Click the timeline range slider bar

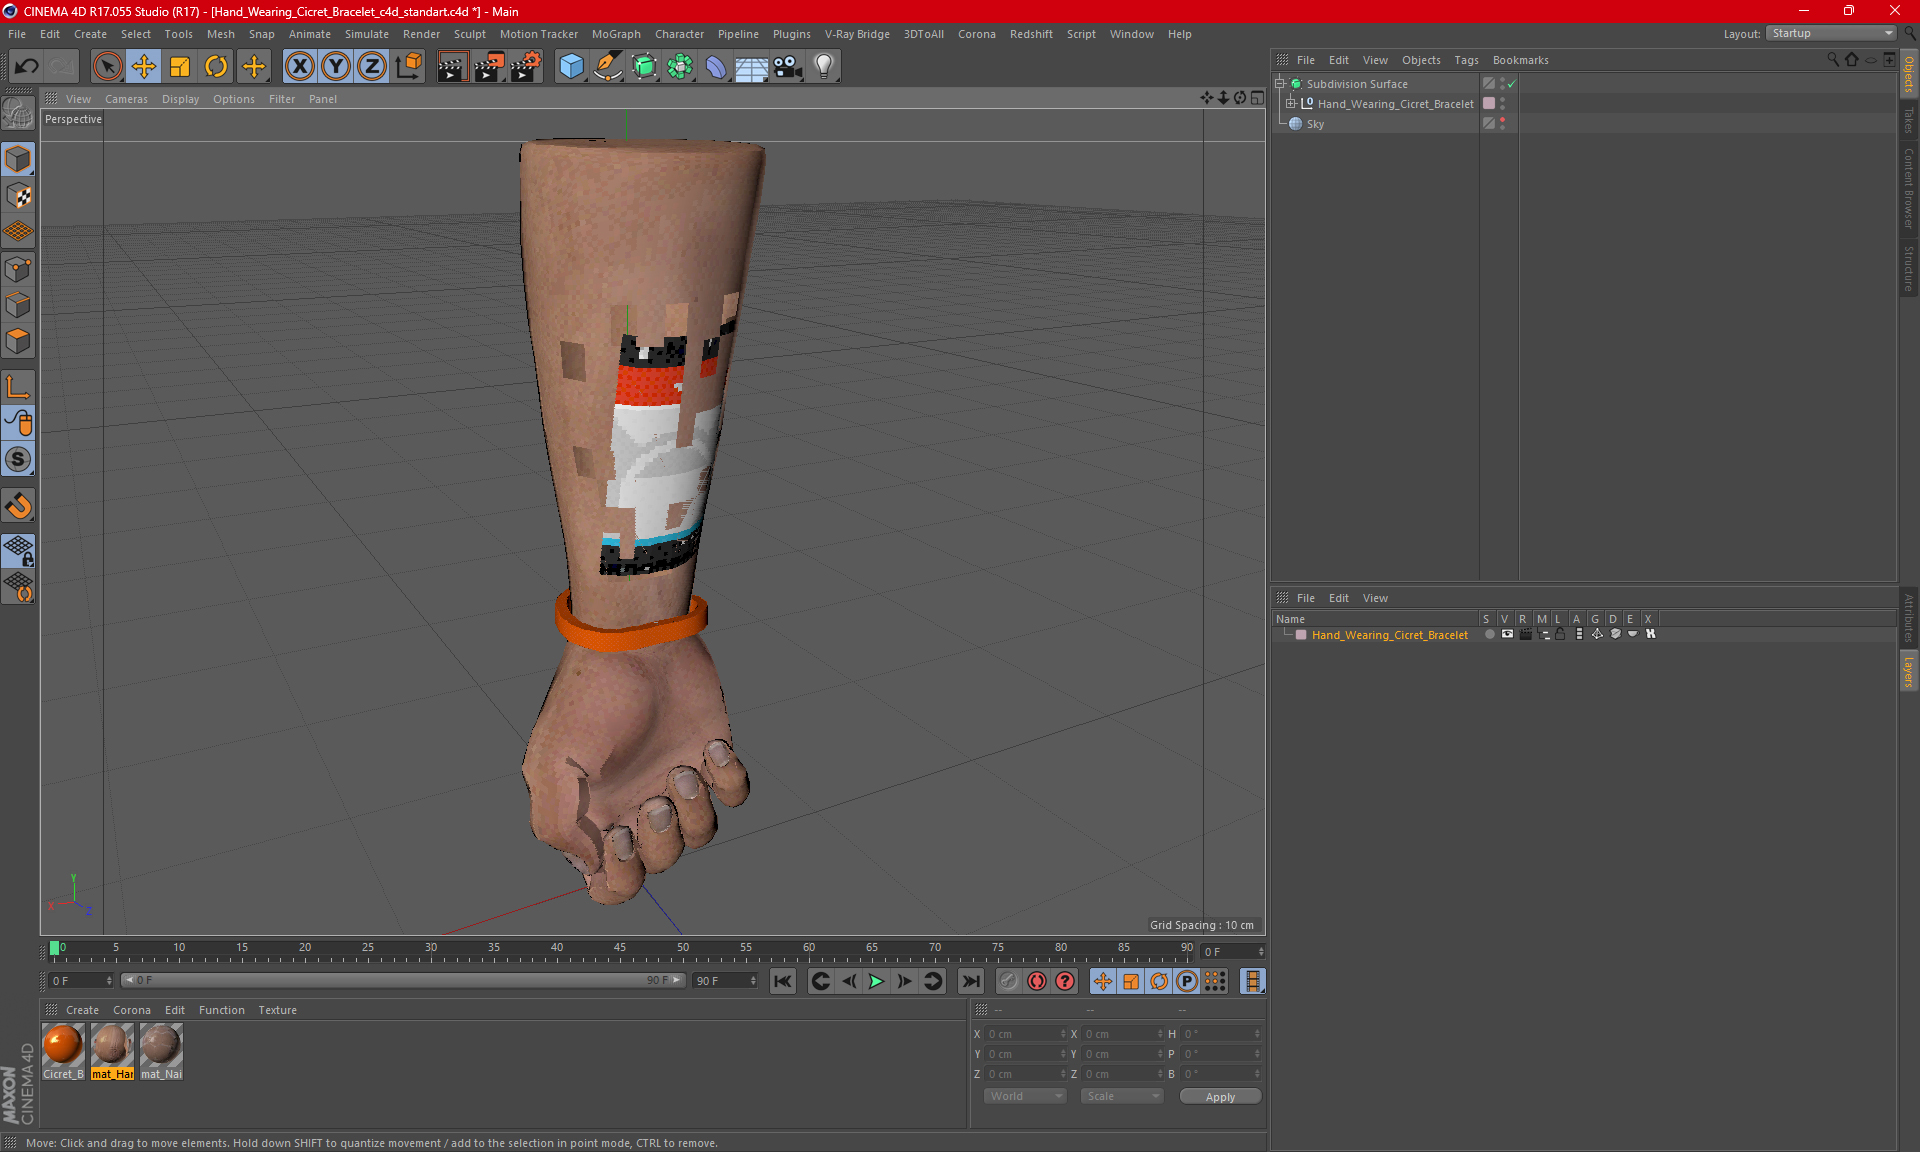tap(403, 980)
